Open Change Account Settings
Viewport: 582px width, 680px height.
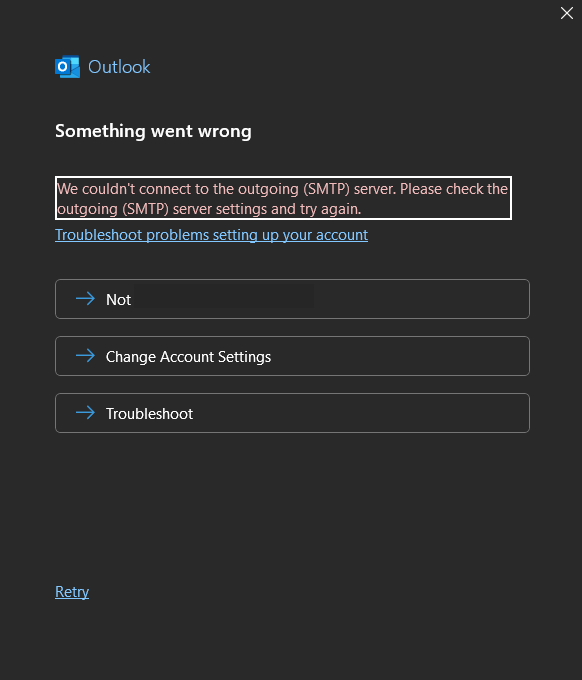point(292,356)
